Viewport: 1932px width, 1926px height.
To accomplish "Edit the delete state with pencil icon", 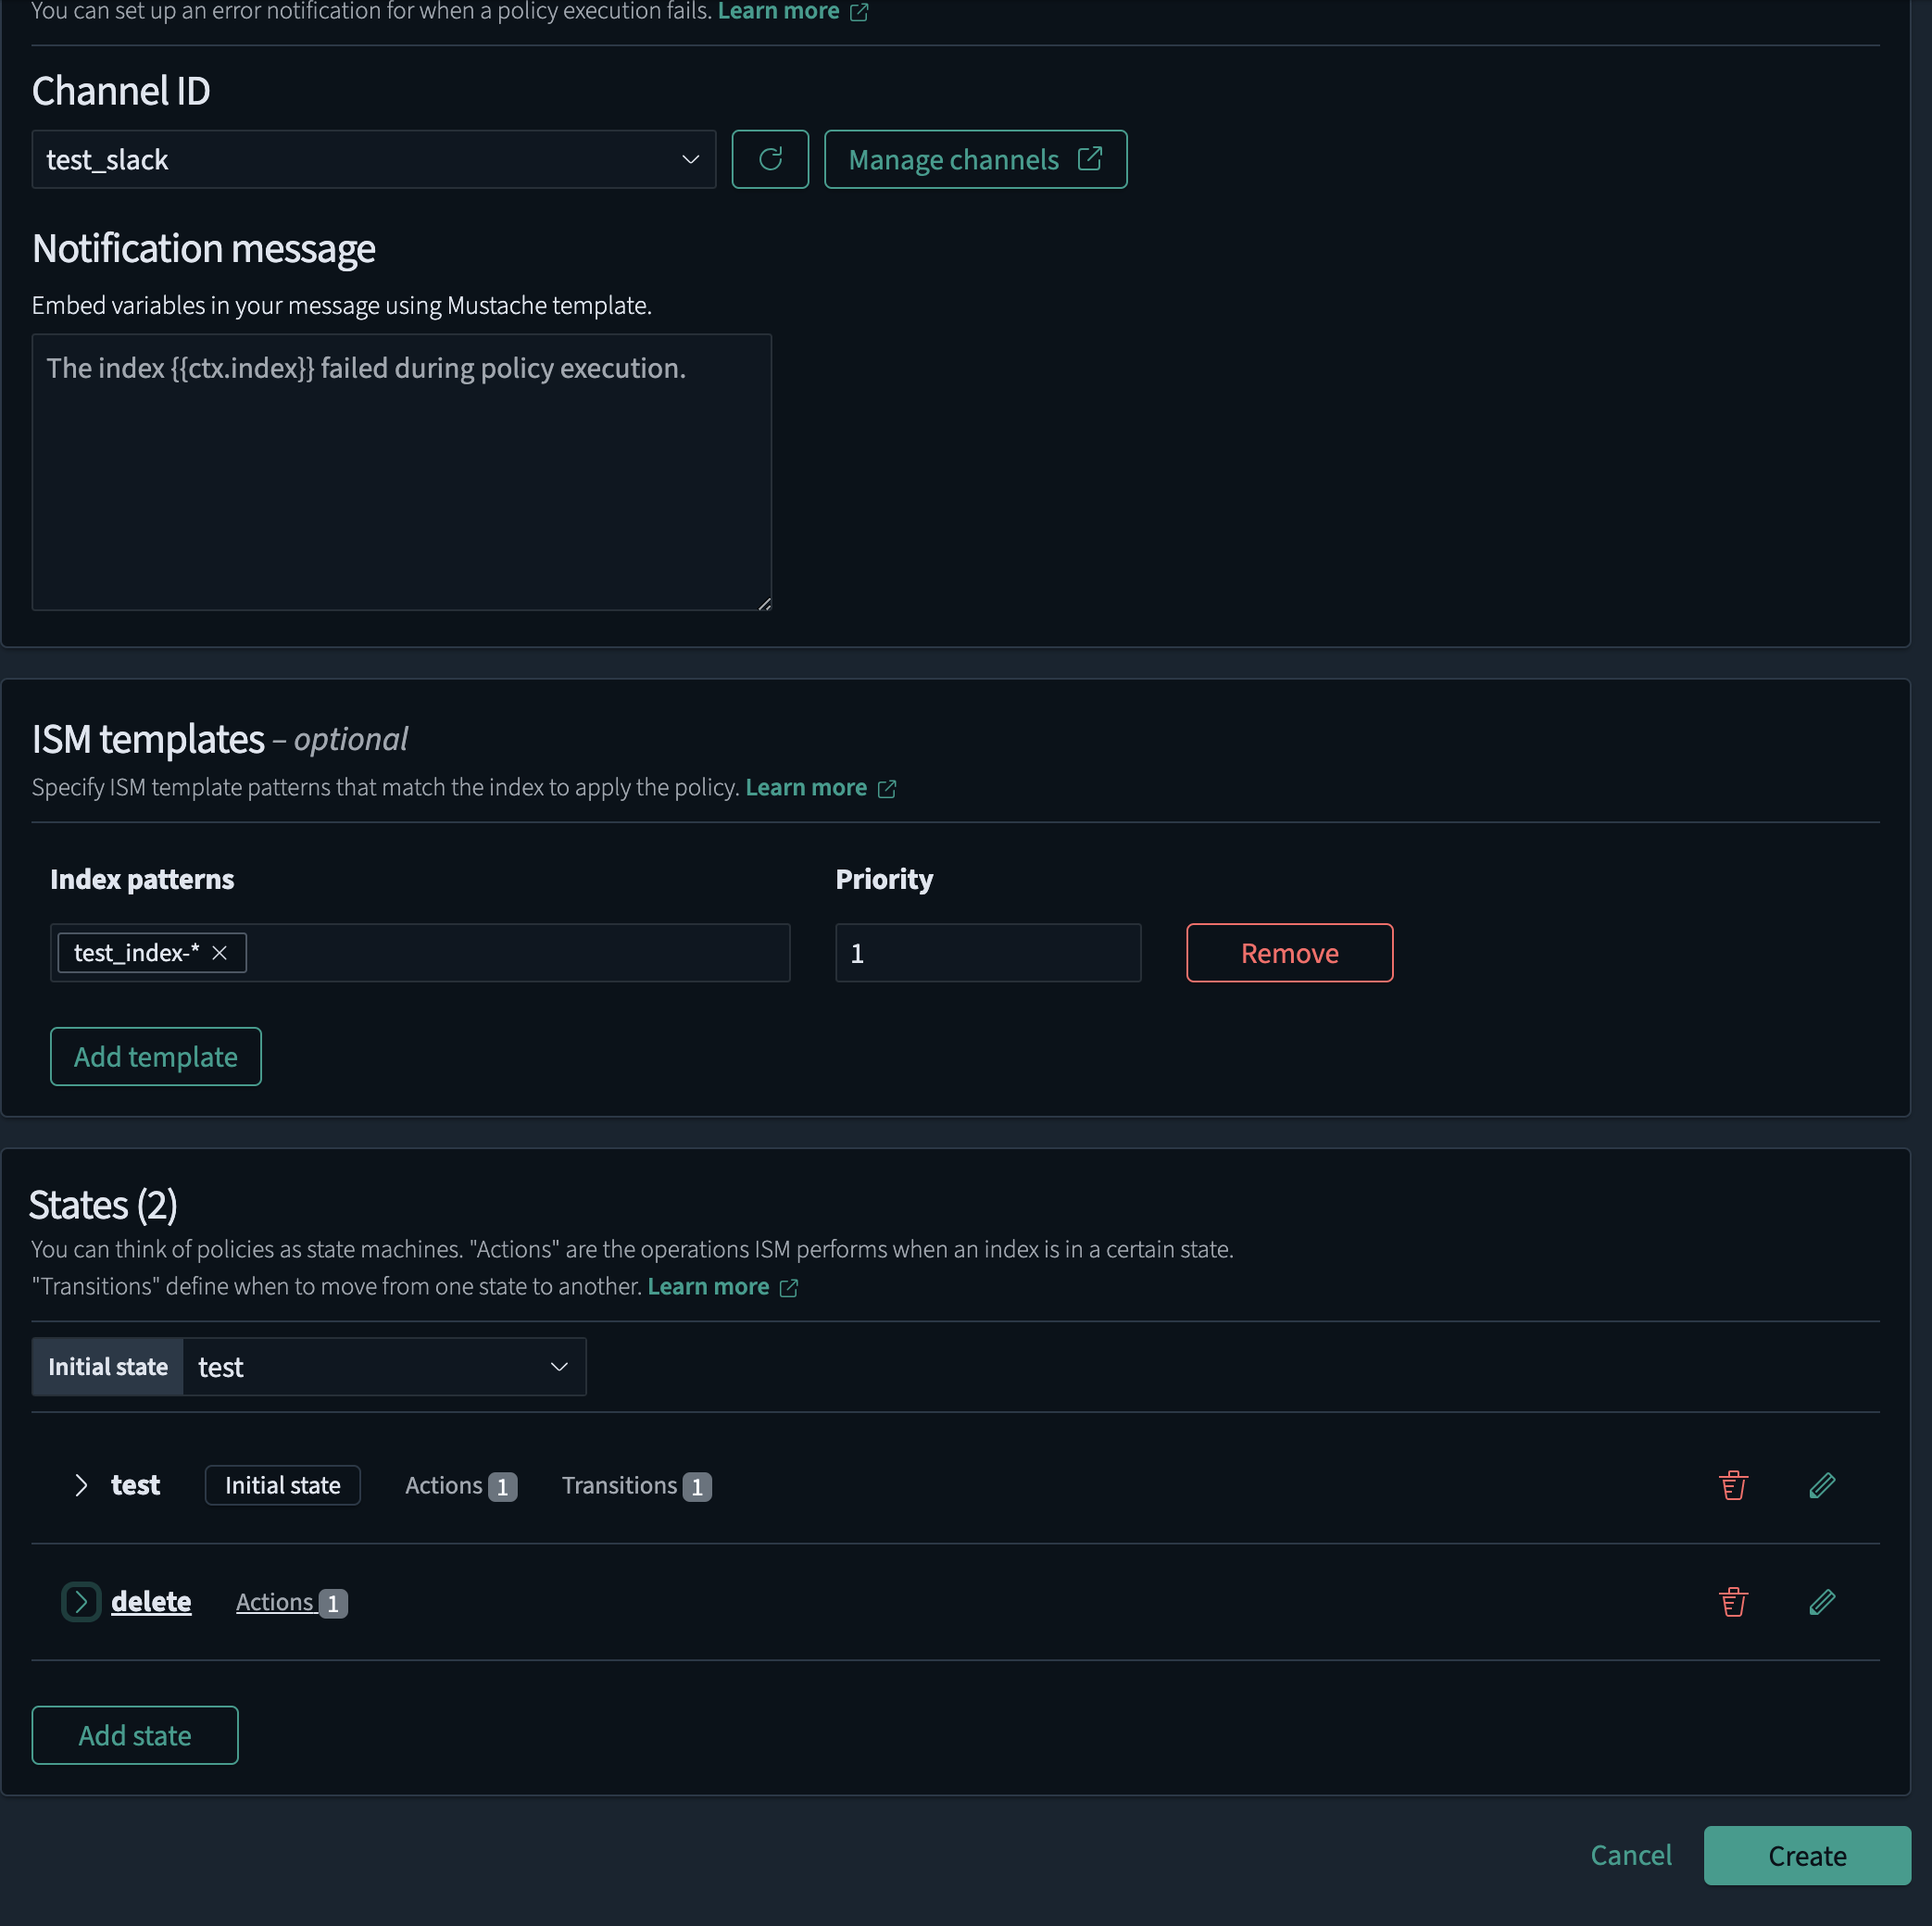I will coord(1821,1602).
